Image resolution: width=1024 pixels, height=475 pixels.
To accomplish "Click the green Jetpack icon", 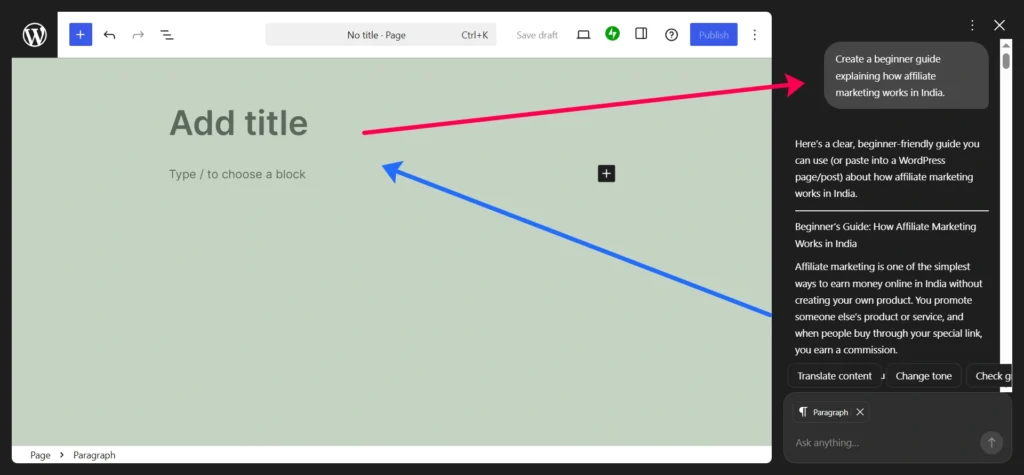I will coord(612,34).
